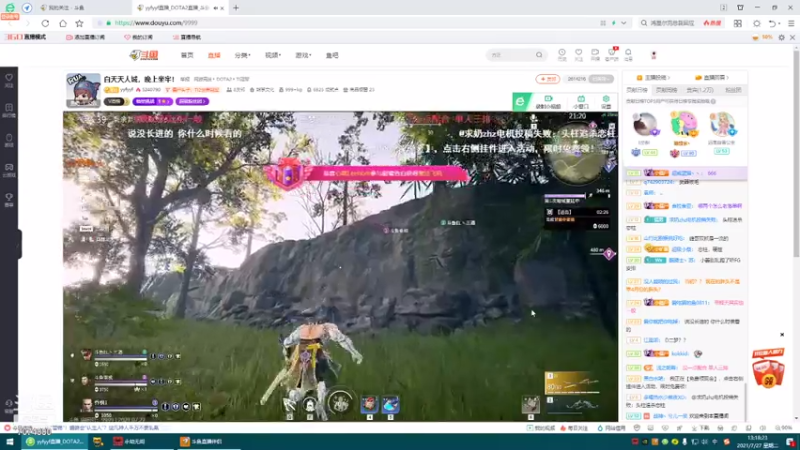Expand the 分类 navigation dropdown
The width and height of the screenshot is (800, 450).
[242, 55]
